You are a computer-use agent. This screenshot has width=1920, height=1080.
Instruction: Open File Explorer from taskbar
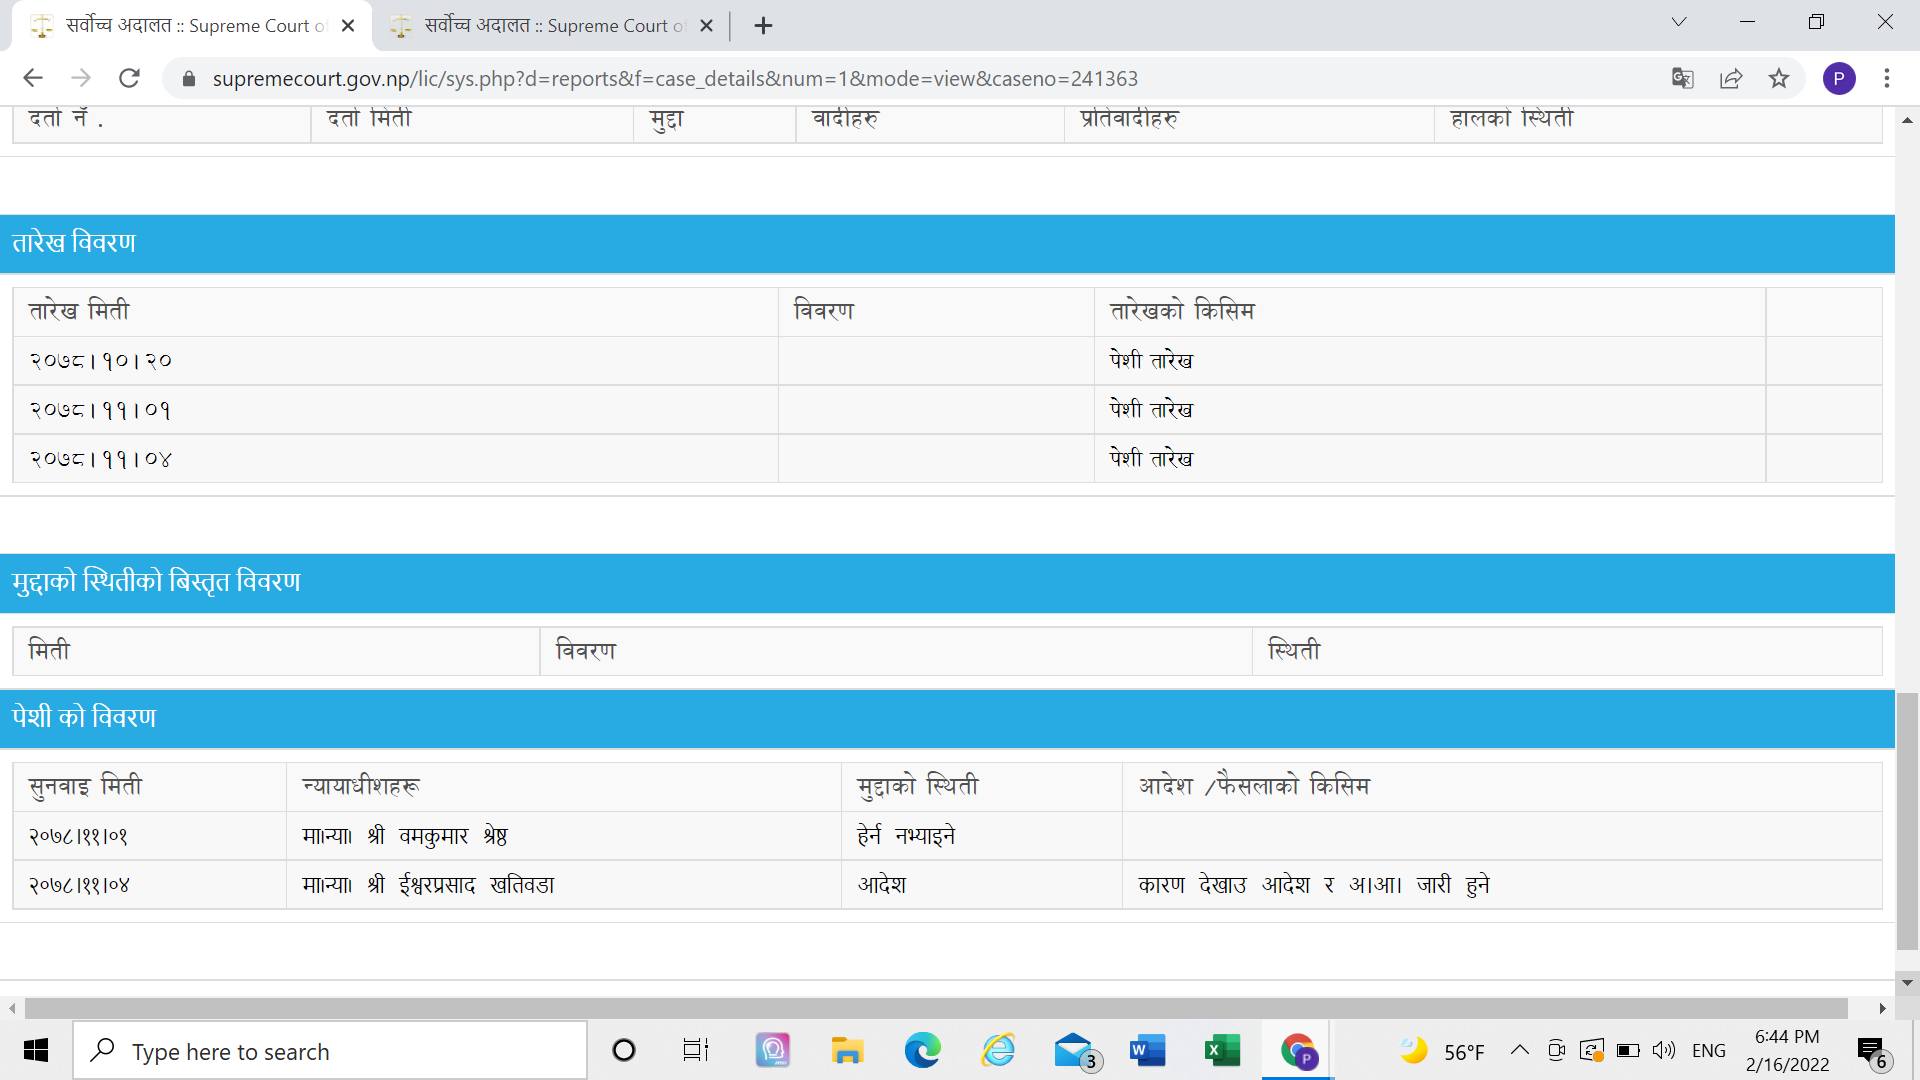[x=847, y=1051]
